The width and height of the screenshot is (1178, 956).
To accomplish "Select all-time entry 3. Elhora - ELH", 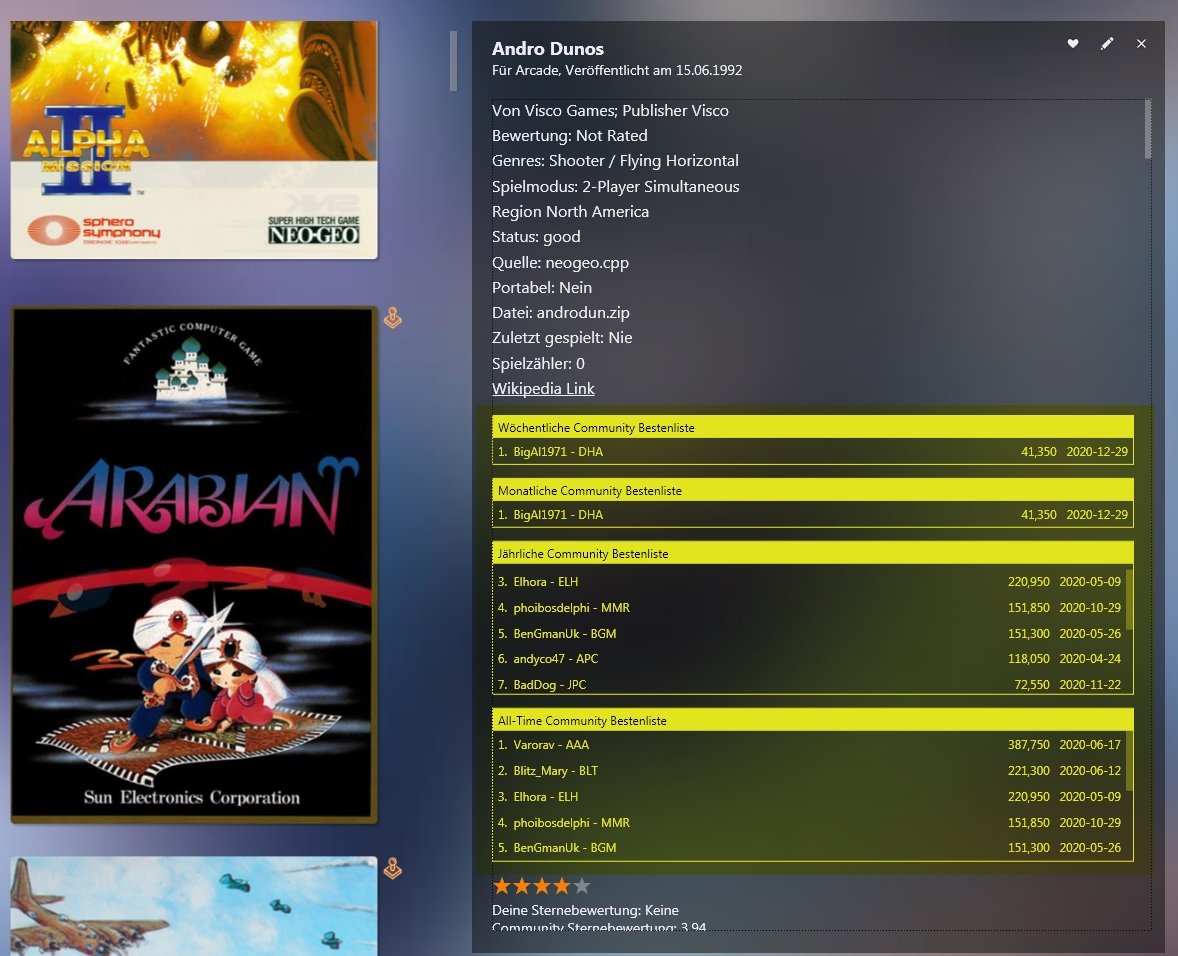I will [x=808, y=796].
